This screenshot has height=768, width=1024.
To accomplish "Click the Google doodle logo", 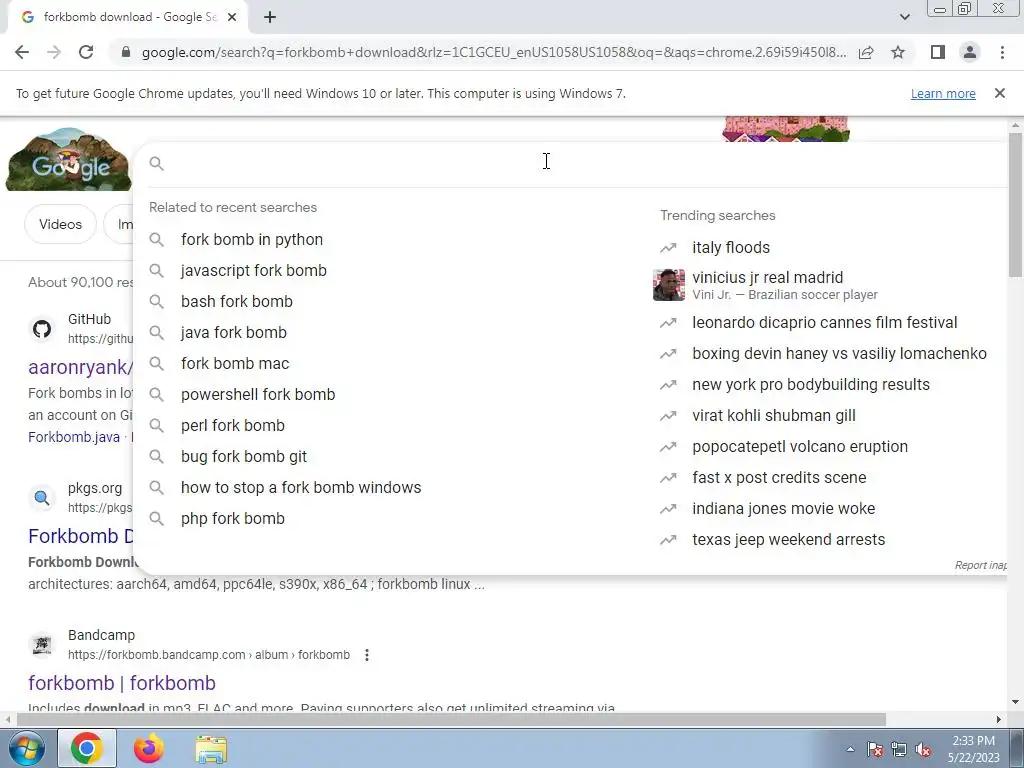I will pyautogui.click(x=69, y=160).
